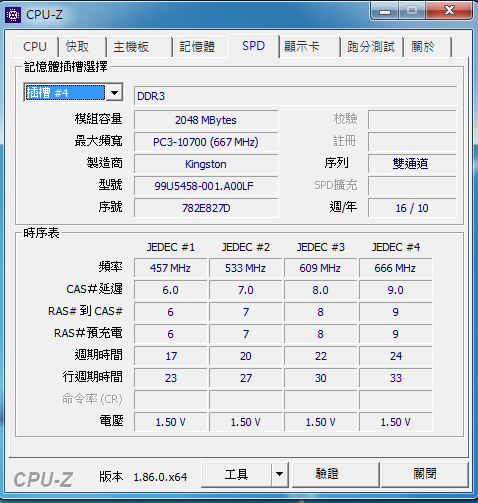Select the SPD tab

254,46
